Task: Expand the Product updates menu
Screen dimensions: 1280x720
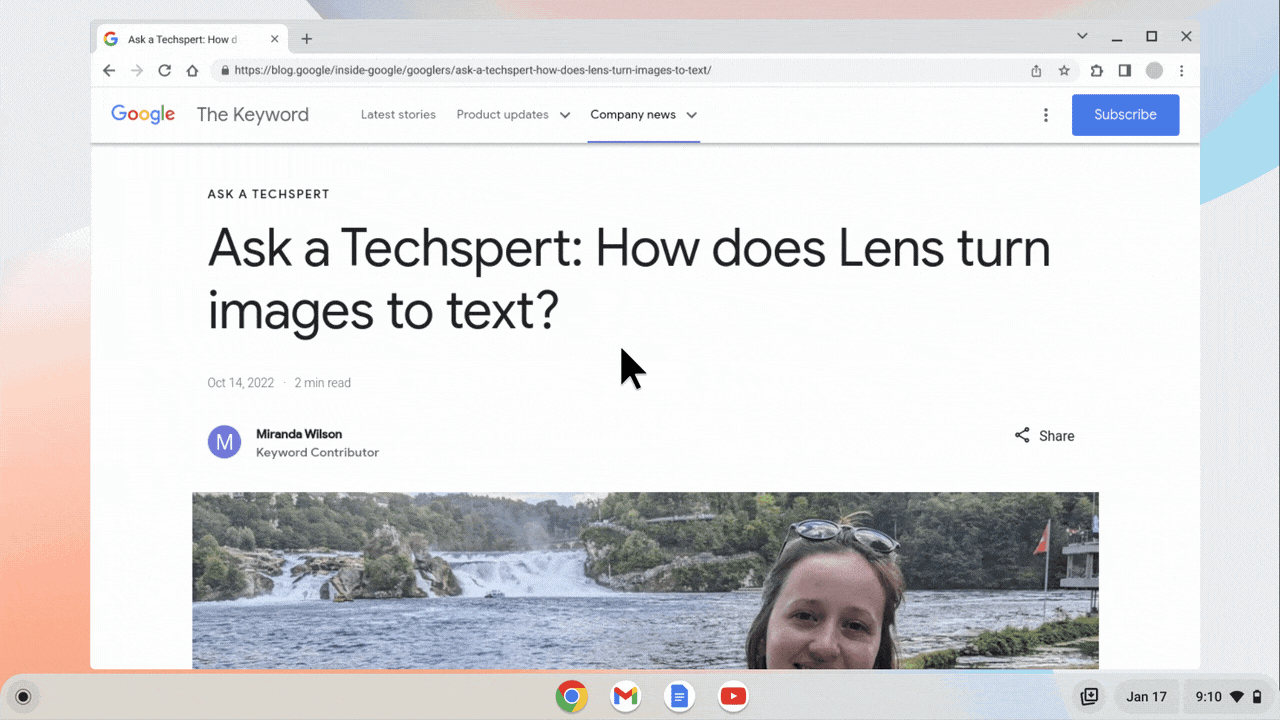Action: click(x=513, y=115)
